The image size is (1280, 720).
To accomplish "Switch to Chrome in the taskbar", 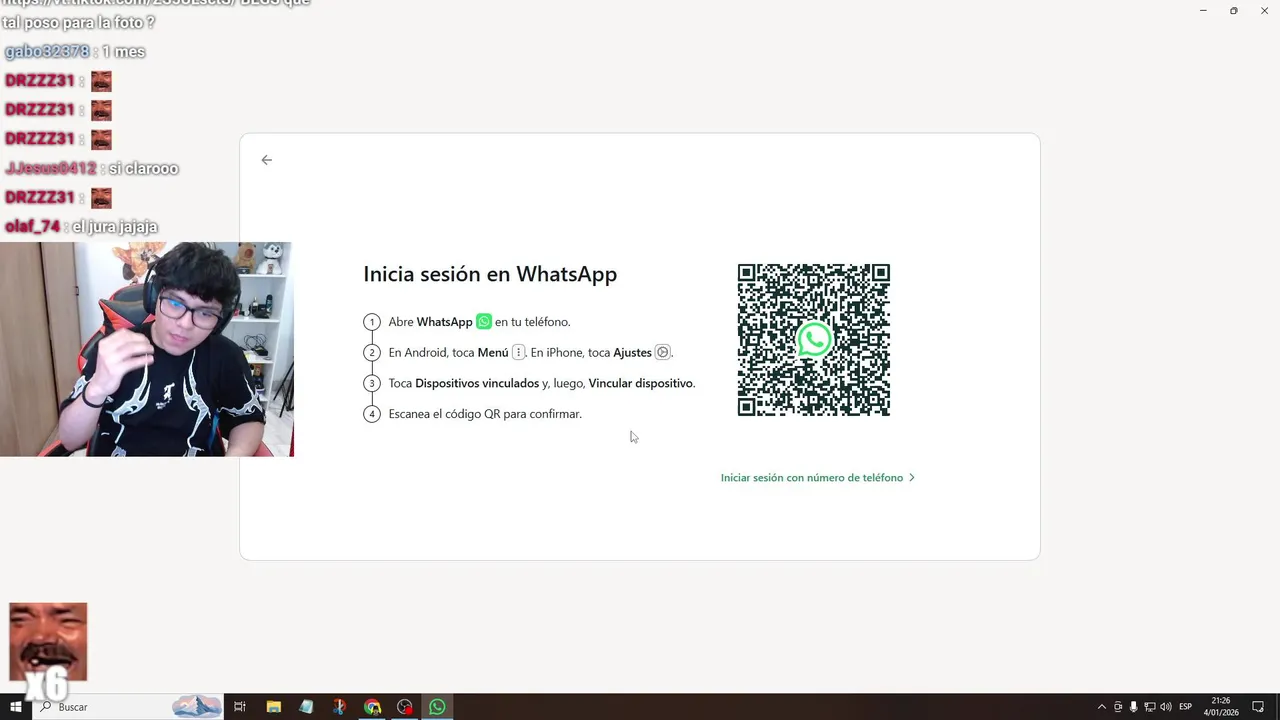I will [372, 707].
